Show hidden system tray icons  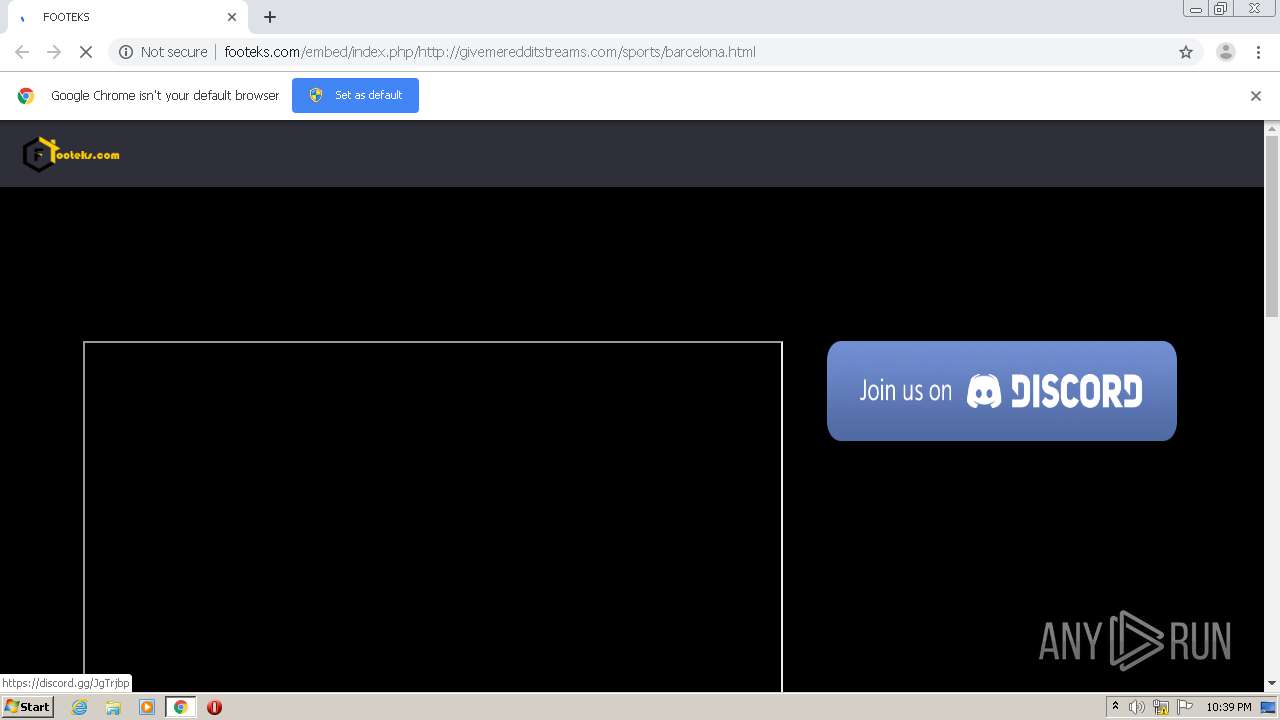point(1115,707)
